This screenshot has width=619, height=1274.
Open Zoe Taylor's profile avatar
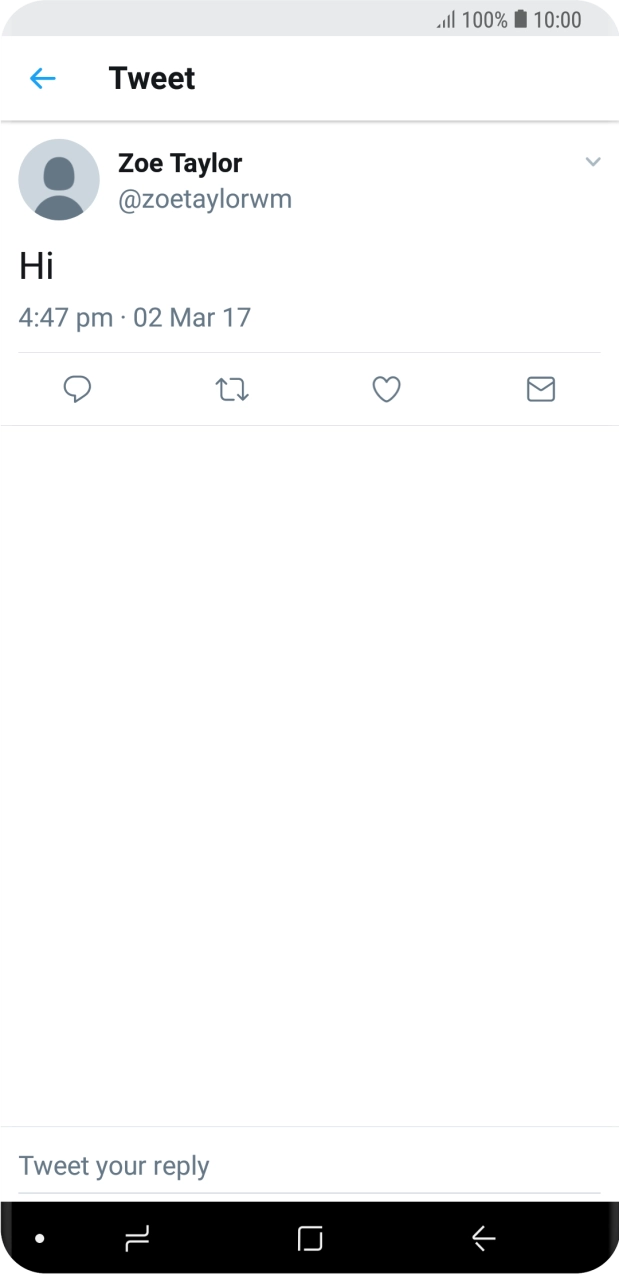(59, 180)
